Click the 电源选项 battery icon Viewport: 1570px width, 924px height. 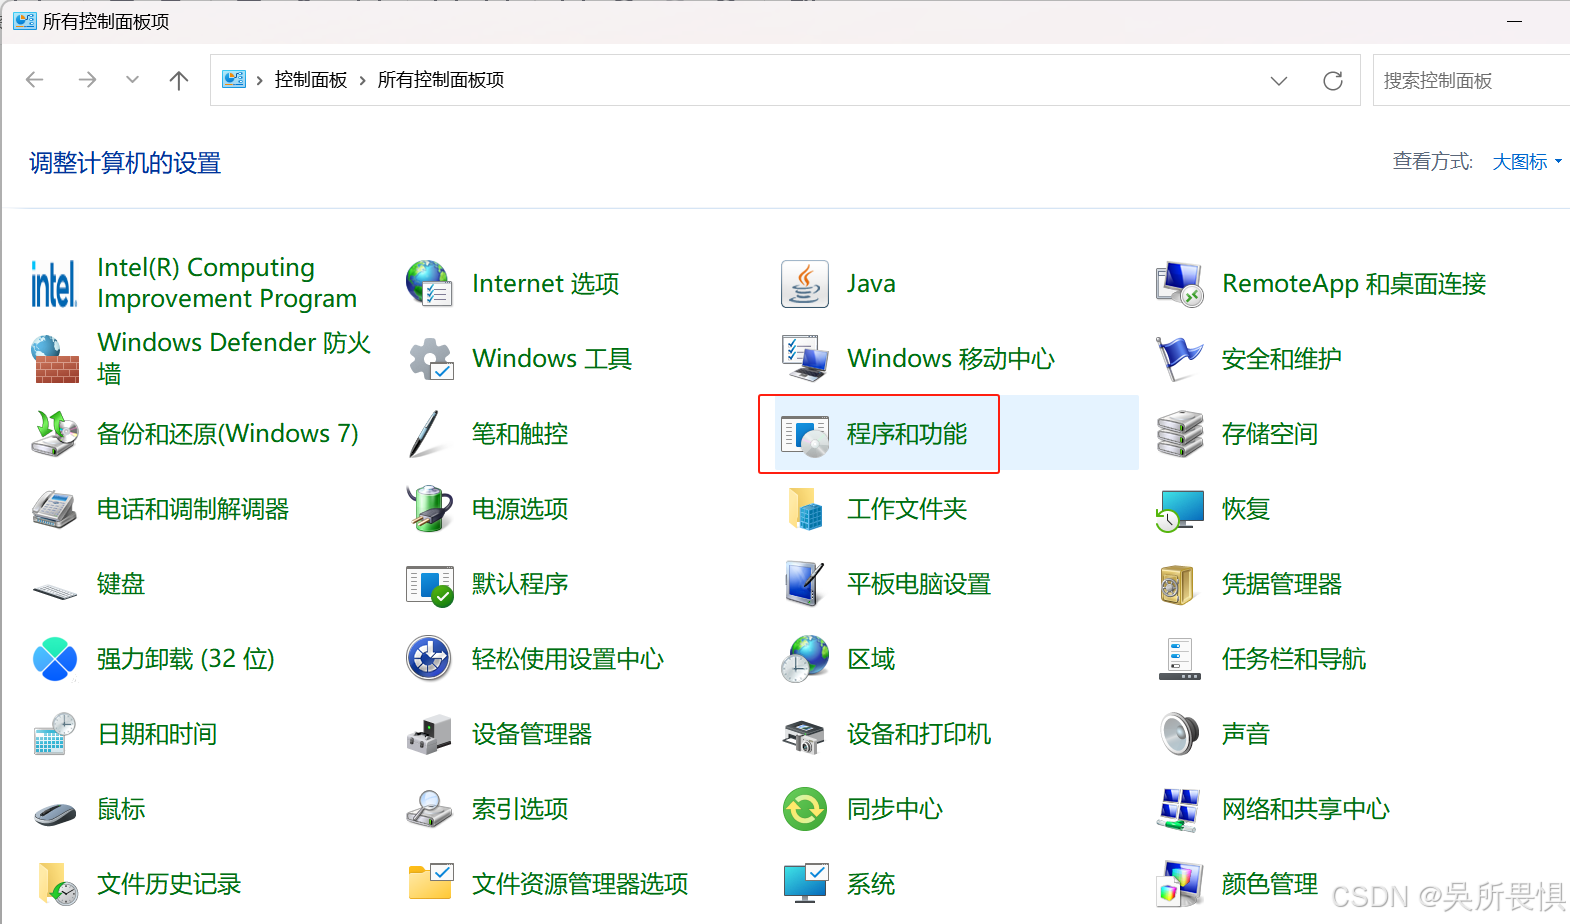(x=430, y=509)
